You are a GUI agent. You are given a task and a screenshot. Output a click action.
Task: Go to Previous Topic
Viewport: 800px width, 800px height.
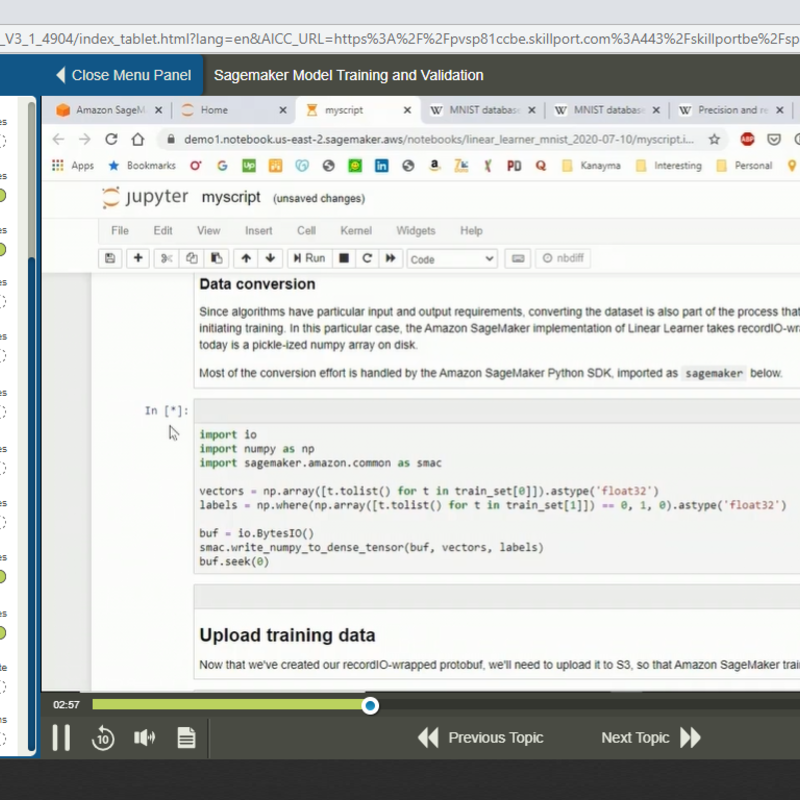click(x=480, y=738)
